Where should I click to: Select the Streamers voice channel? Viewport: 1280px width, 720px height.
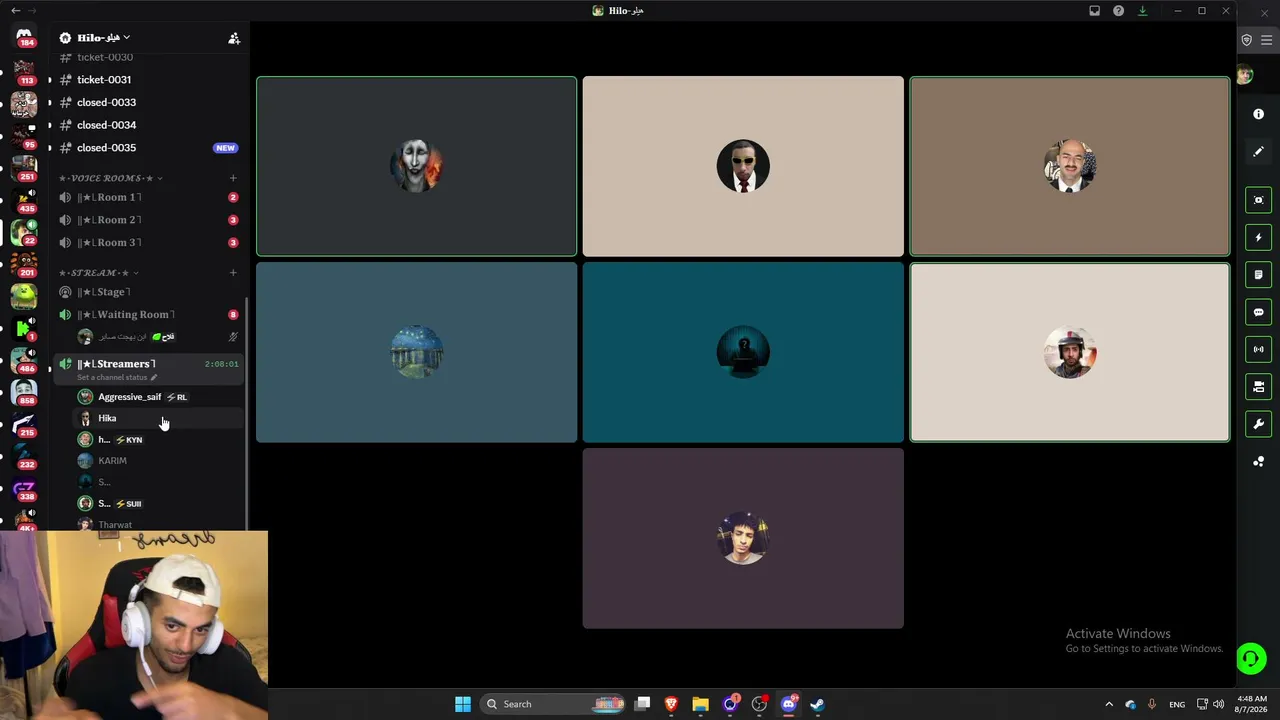point(148,364)
